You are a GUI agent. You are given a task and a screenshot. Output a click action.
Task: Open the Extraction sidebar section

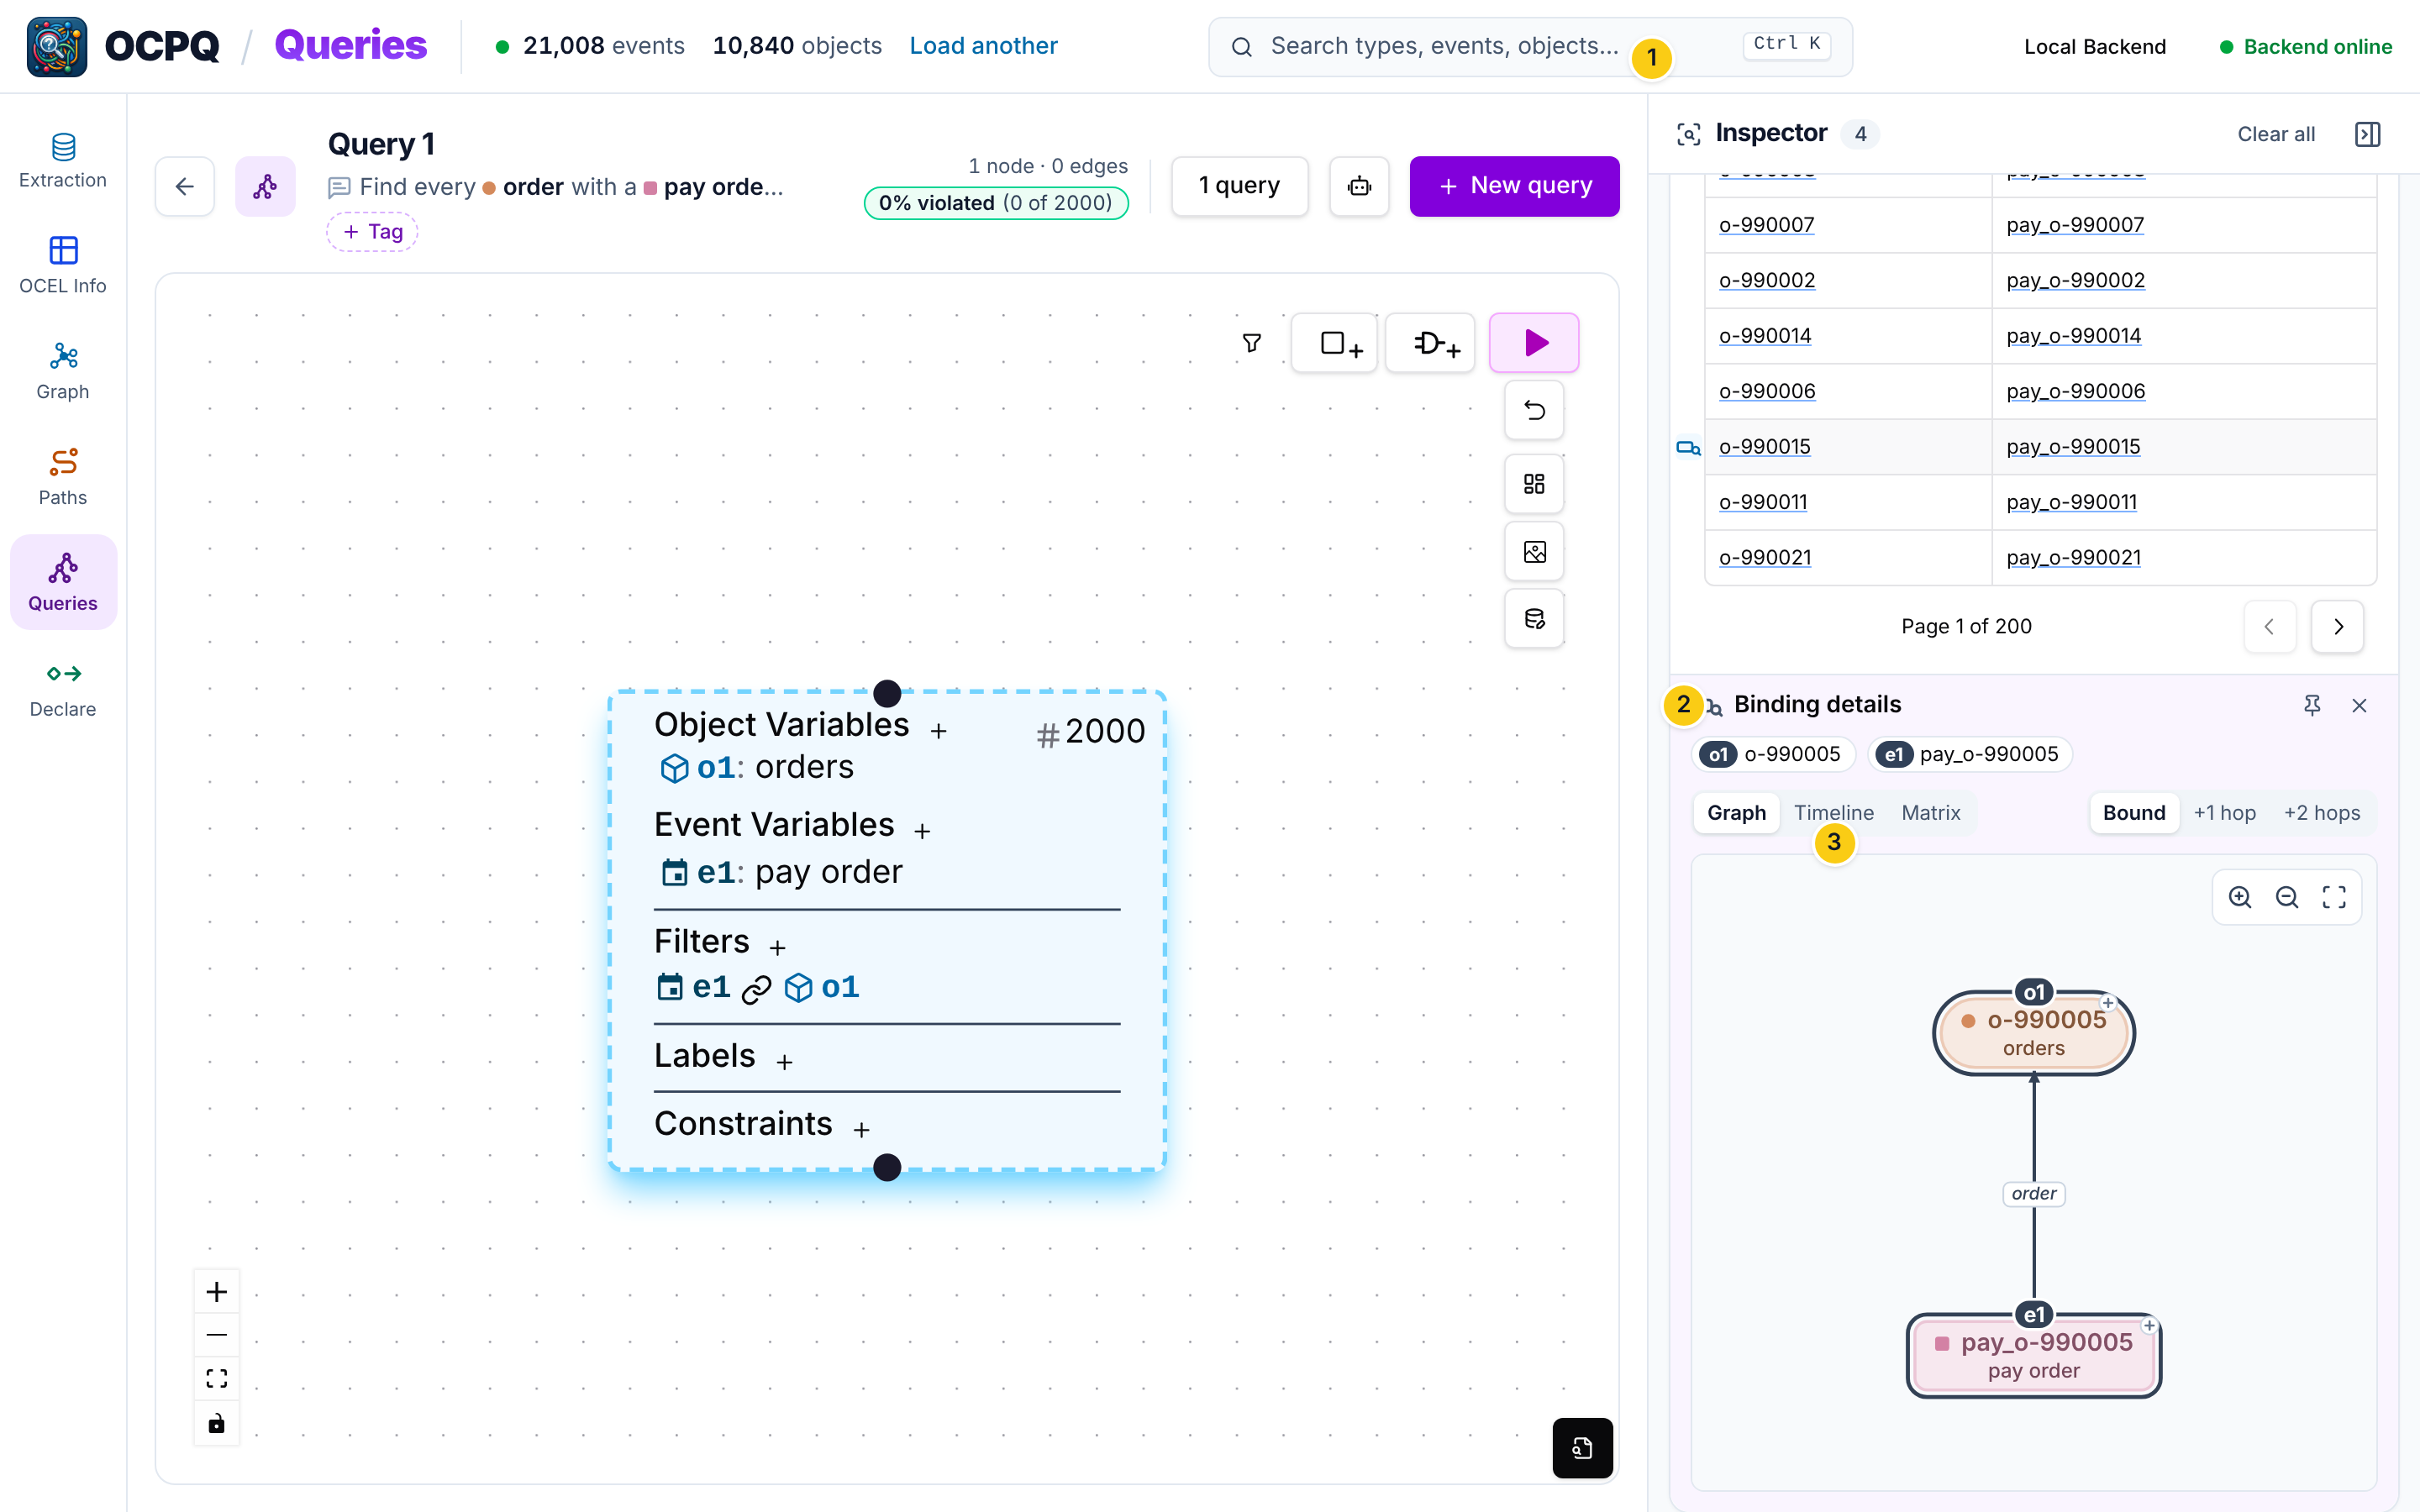click(63, 160)
